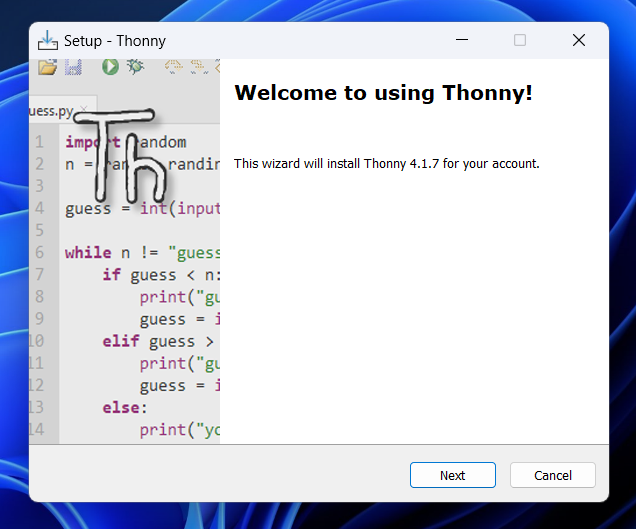636x529 pixels.
Task: Click the Setup - Thonny title text
Action: click(x=115, y=41)
